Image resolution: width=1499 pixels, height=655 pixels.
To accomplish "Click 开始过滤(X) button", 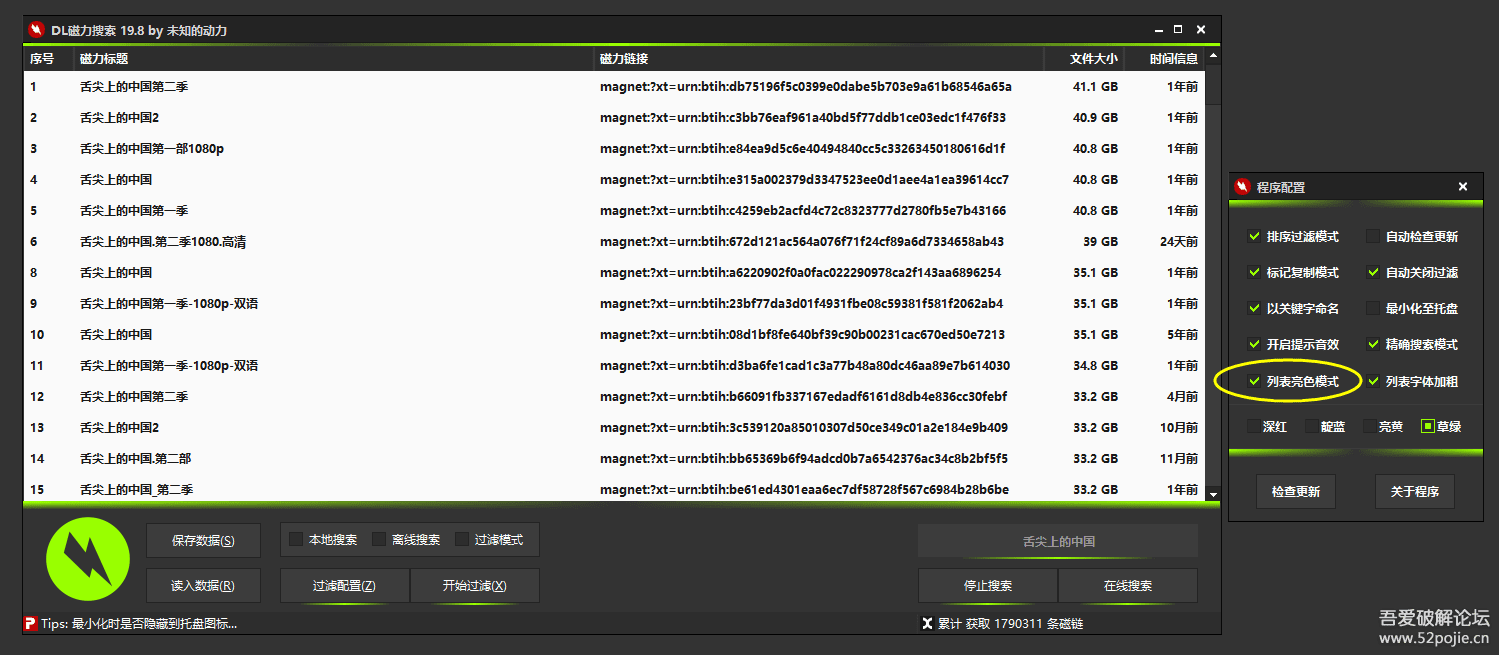I will 475,586.
